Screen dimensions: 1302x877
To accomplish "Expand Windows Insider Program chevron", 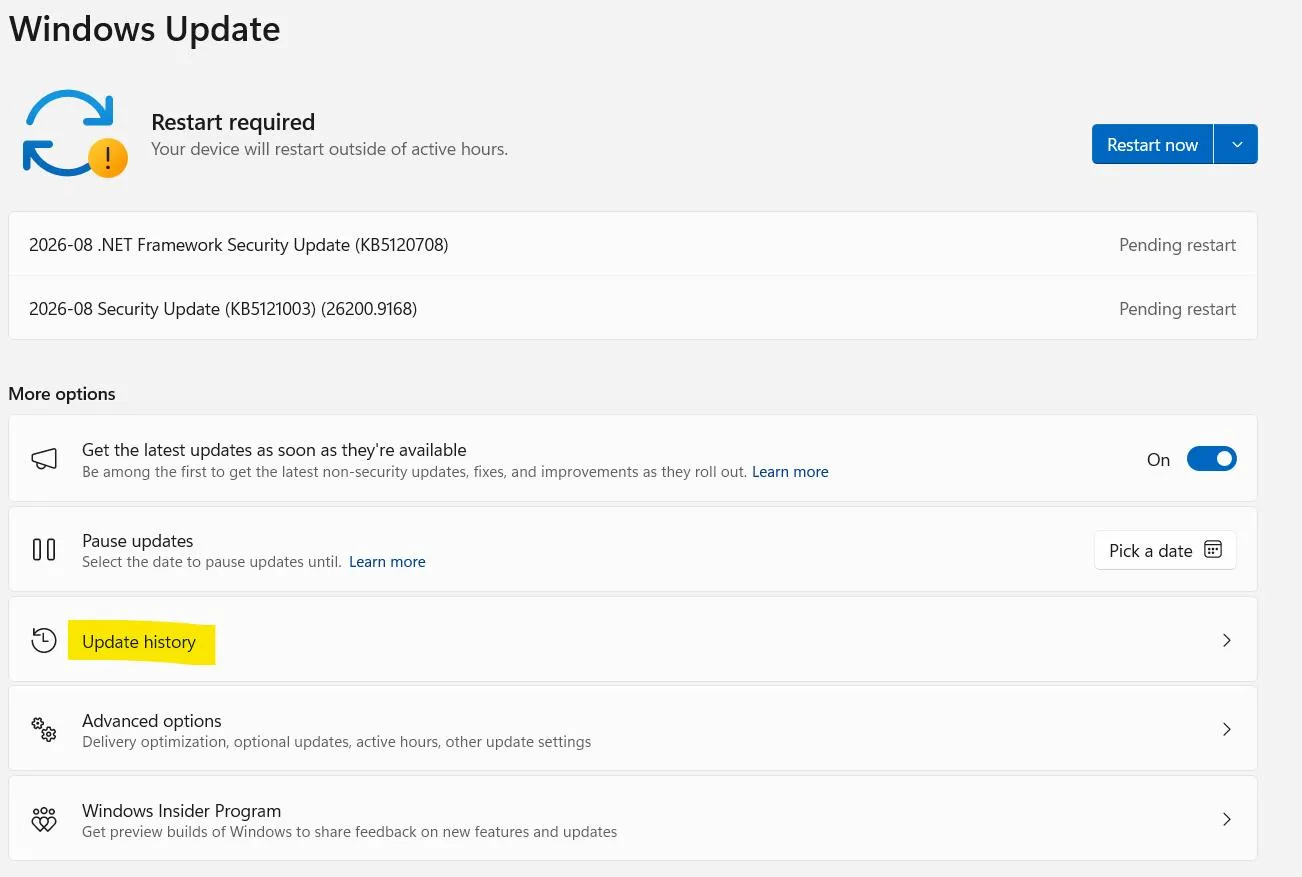I will click(x=1227, y=819).
